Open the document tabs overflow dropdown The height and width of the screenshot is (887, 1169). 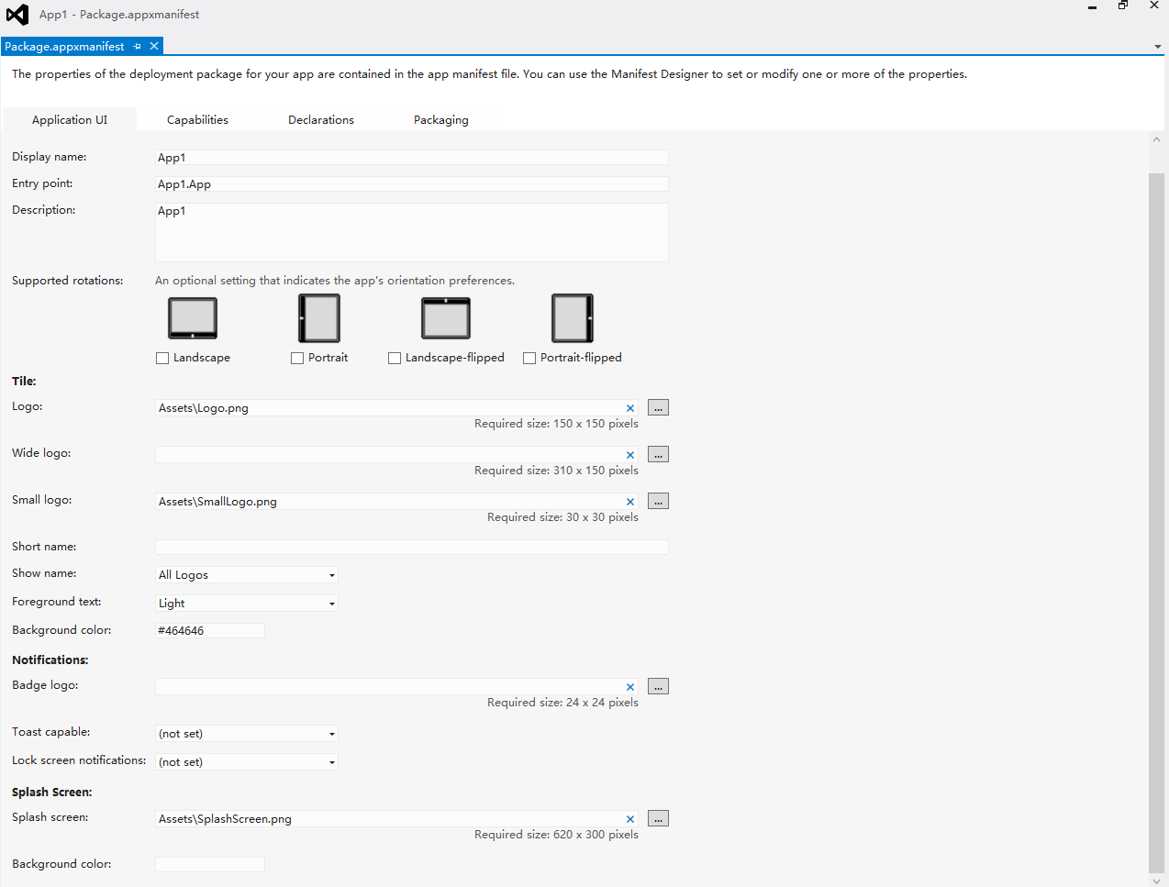[1157, 47]
